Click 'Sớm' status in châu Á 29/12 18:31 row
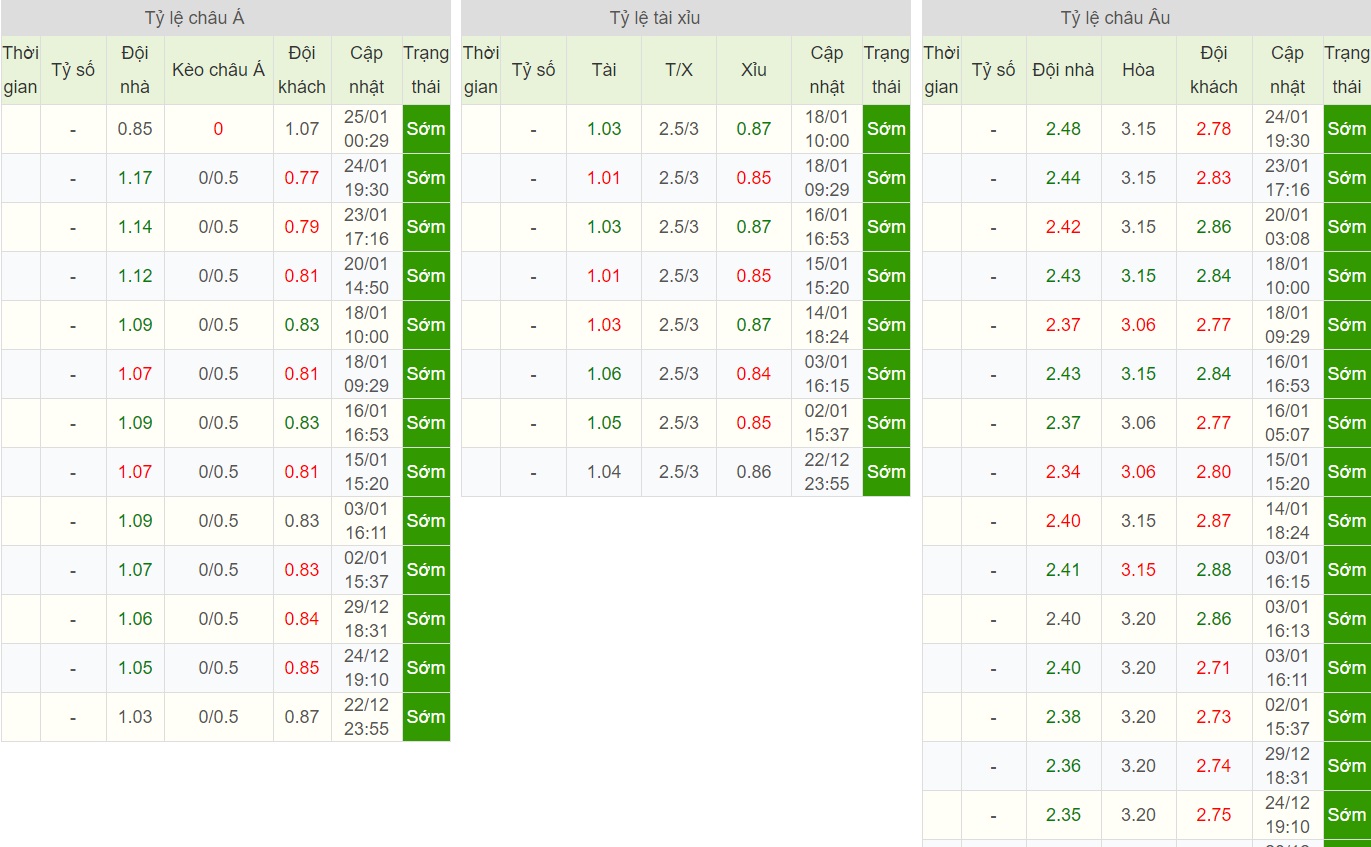1371x847 pixels. (x=426, y=619)
